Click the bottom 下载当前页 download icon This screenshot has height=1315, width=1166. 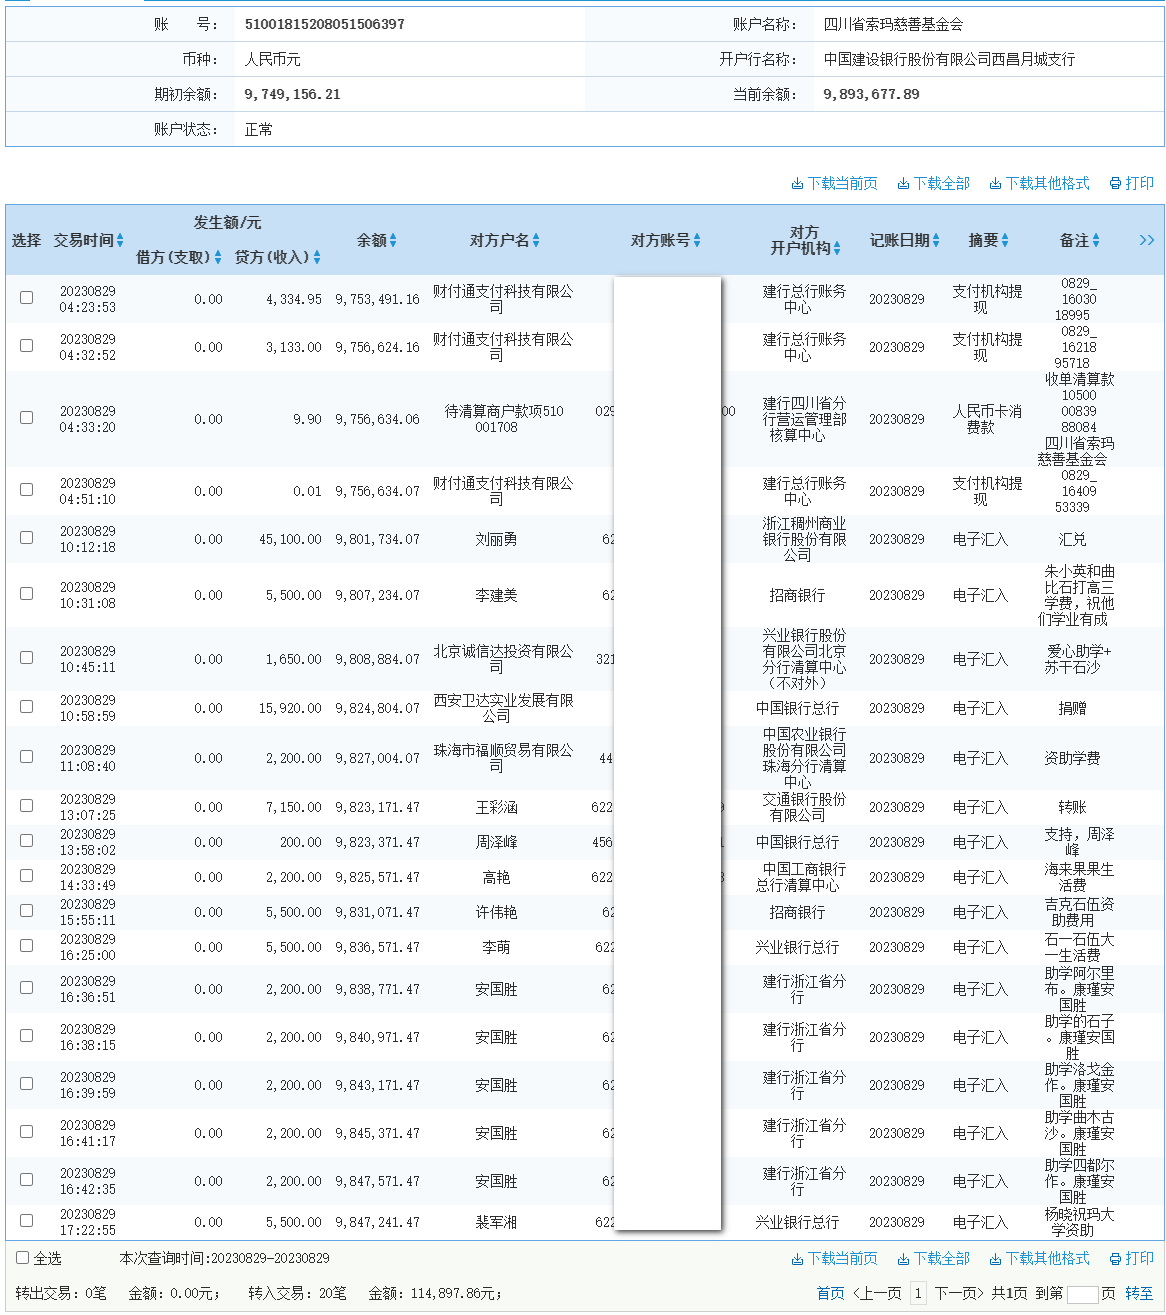(797, 1259)
